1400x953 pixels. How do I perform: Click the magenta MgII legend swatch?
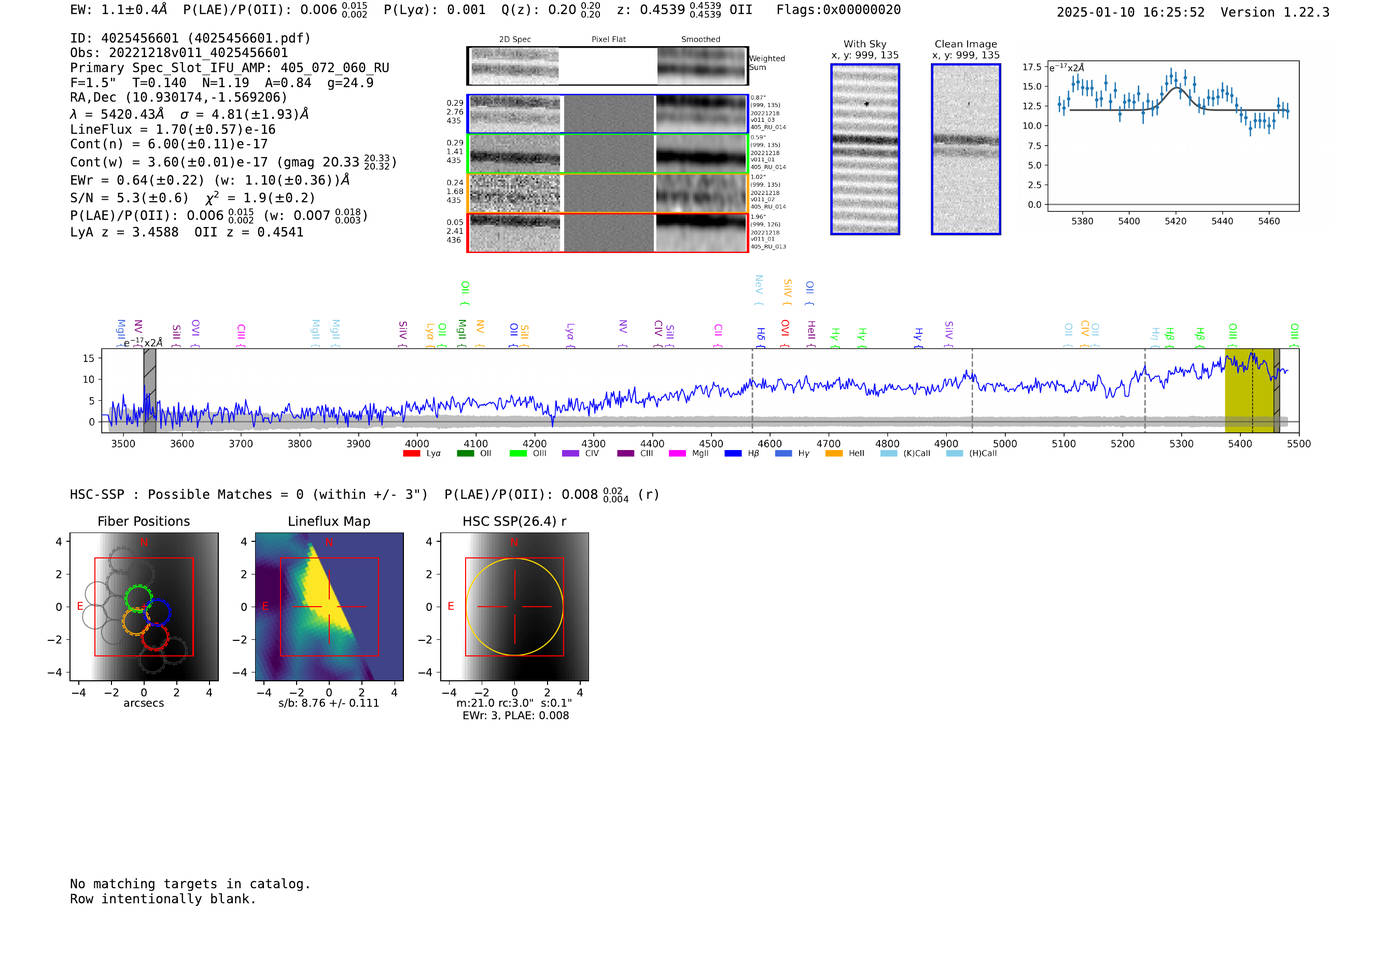tap(677, 454)
